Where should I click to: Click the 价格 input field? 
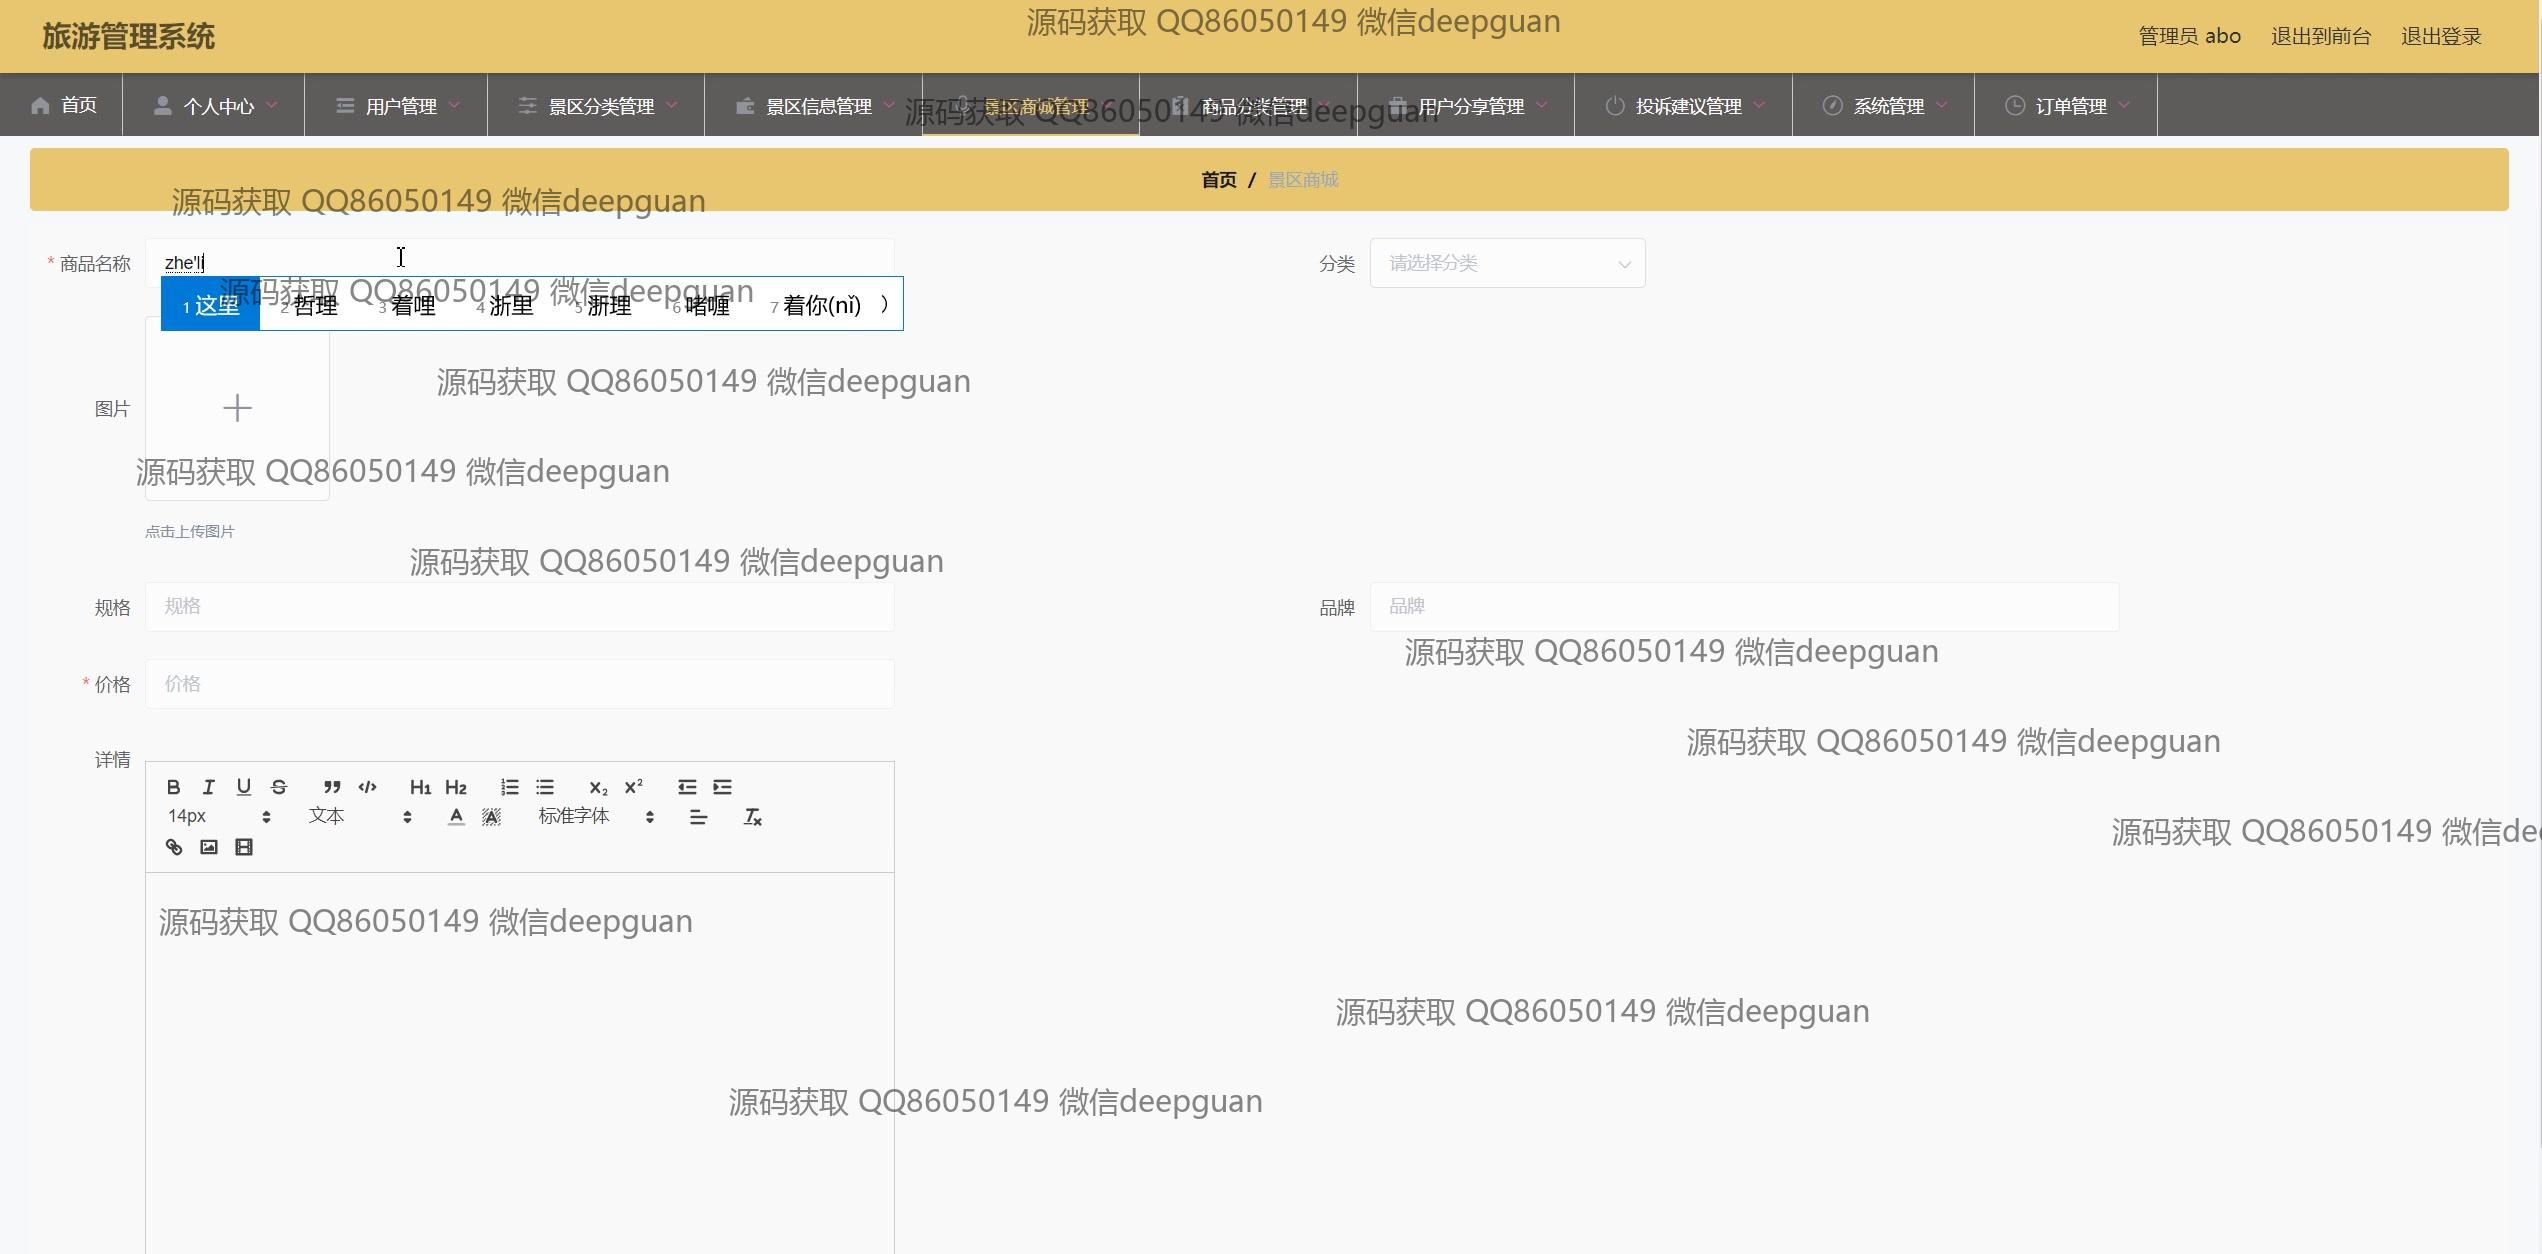click(x=519, y=684)
